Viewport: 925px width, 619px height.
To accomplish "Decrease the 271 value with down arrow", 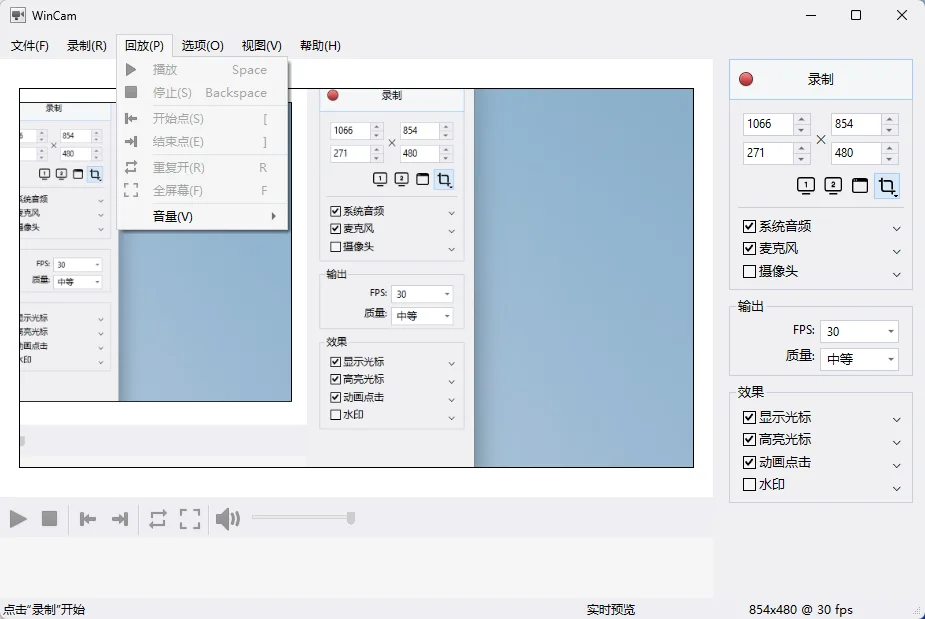I will (x=801, y=159).
